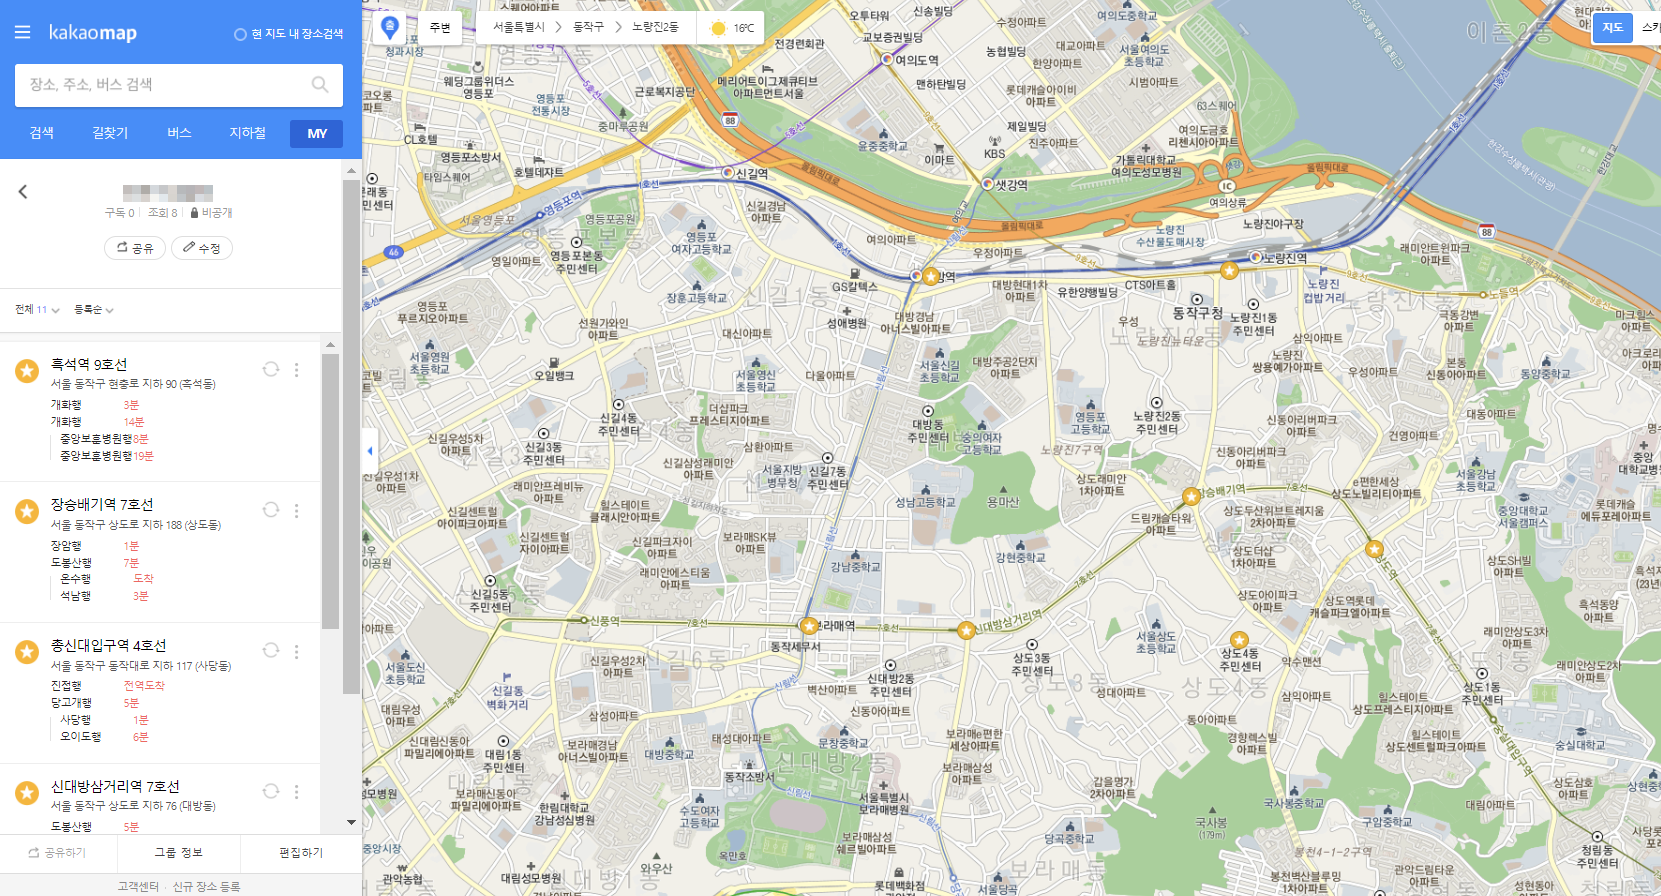
Task: Open 그룹 정보 at panel bottom
Action: tap(179, 853)
